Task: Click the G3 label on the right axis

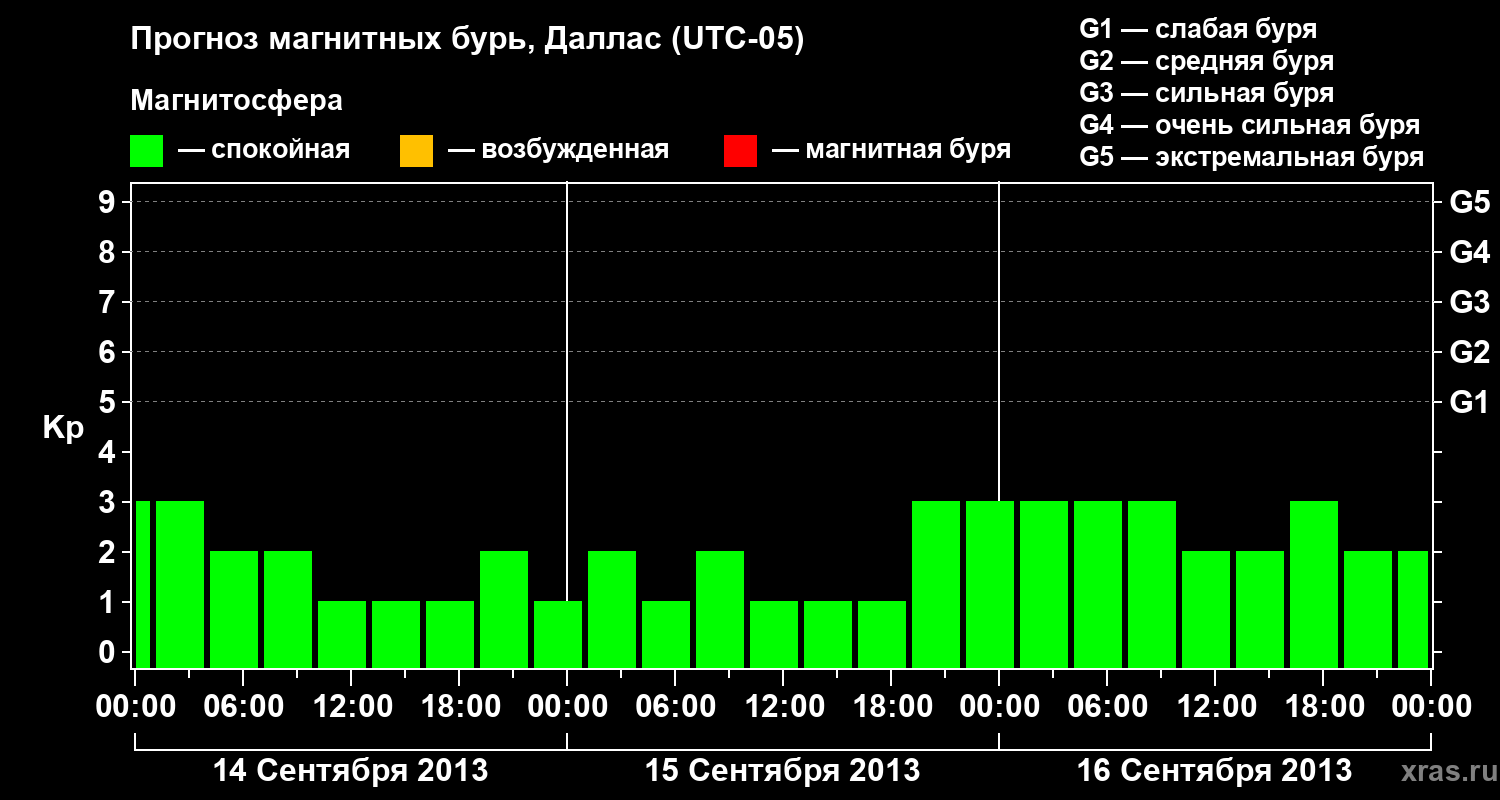Action: [1470, 302]
